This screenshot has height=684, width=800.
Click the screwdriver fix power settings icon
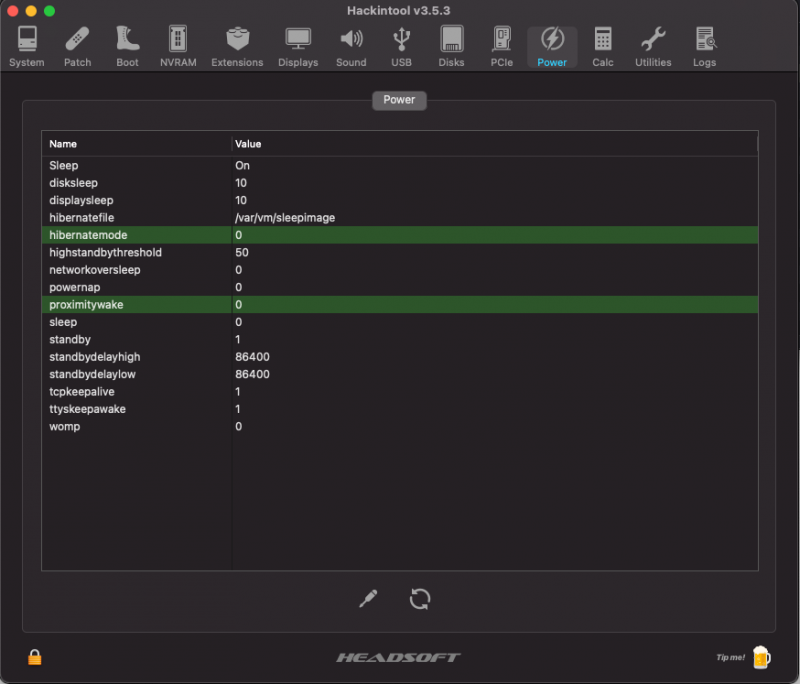[x=368, y=599]
